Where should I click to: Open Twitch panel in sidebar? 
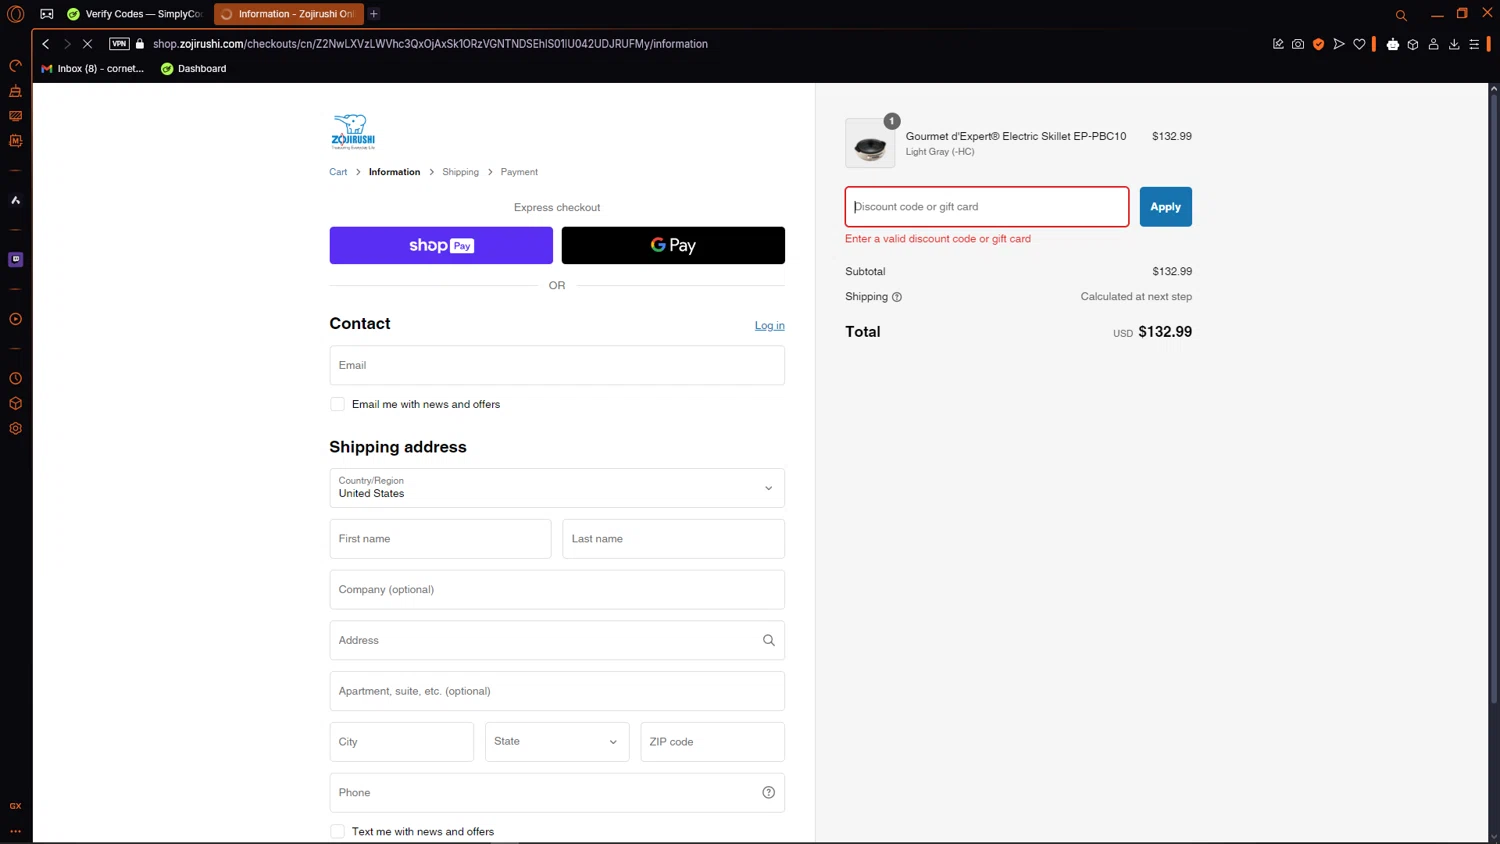pyautogui.click(x=15, y=259)
